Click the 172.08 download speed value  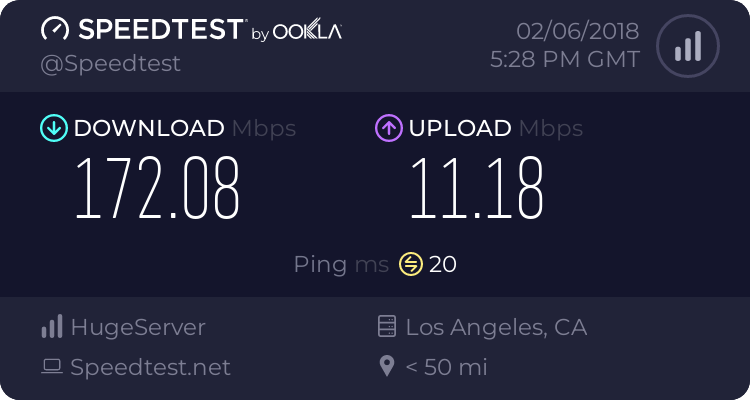(x=158, y=189)
